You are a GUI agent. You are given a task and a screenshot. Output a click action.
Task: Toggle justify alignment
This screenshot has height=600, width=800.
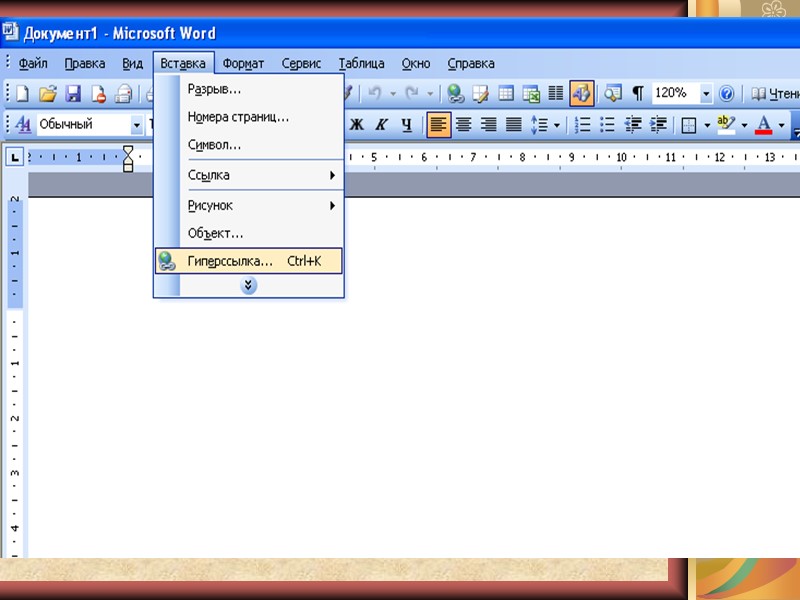click(x=513, y=124)
